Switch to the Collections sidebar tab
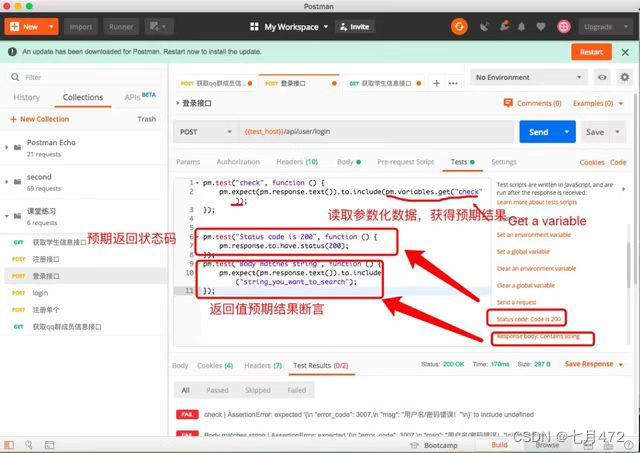640x453 pixels. click(x=83, y=98)
